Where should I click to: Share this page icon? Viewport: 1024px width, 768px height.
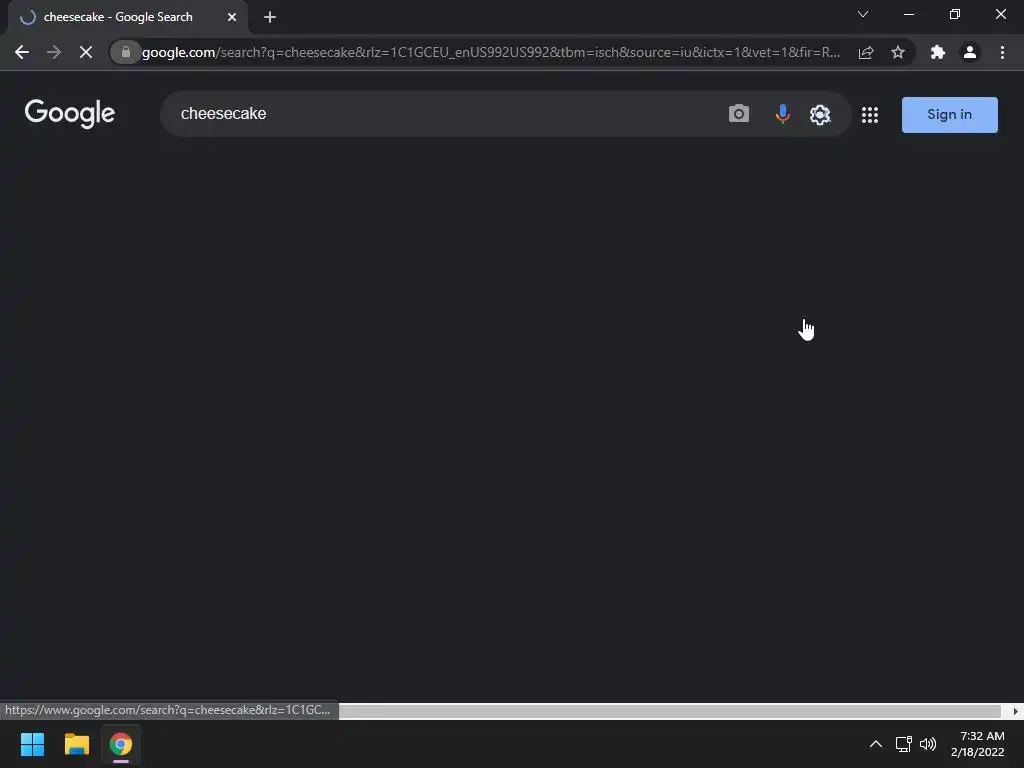pyautogui.click(x=866, y=52)
